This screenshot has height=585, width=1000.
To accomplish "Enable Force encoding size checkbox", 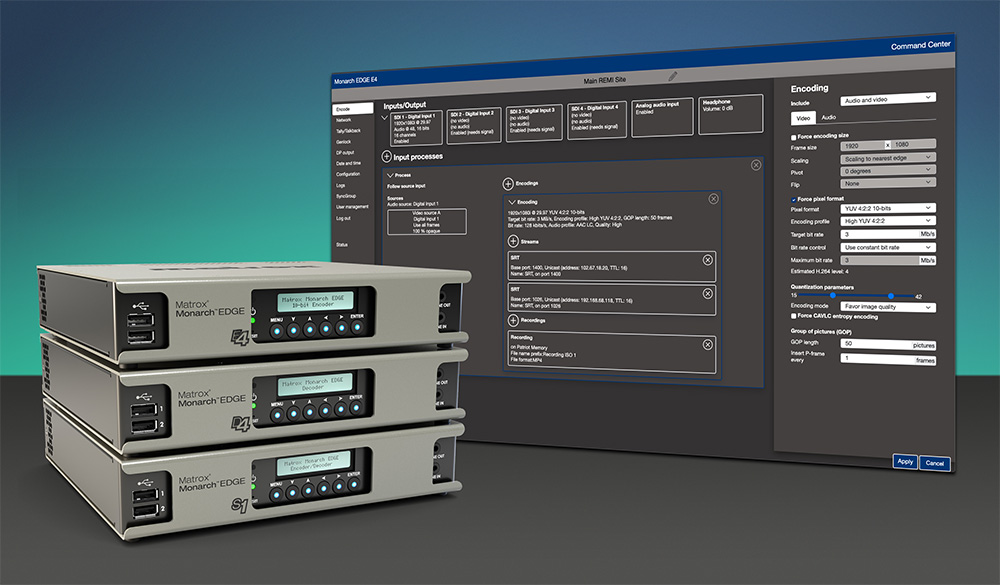I will 793,137.
